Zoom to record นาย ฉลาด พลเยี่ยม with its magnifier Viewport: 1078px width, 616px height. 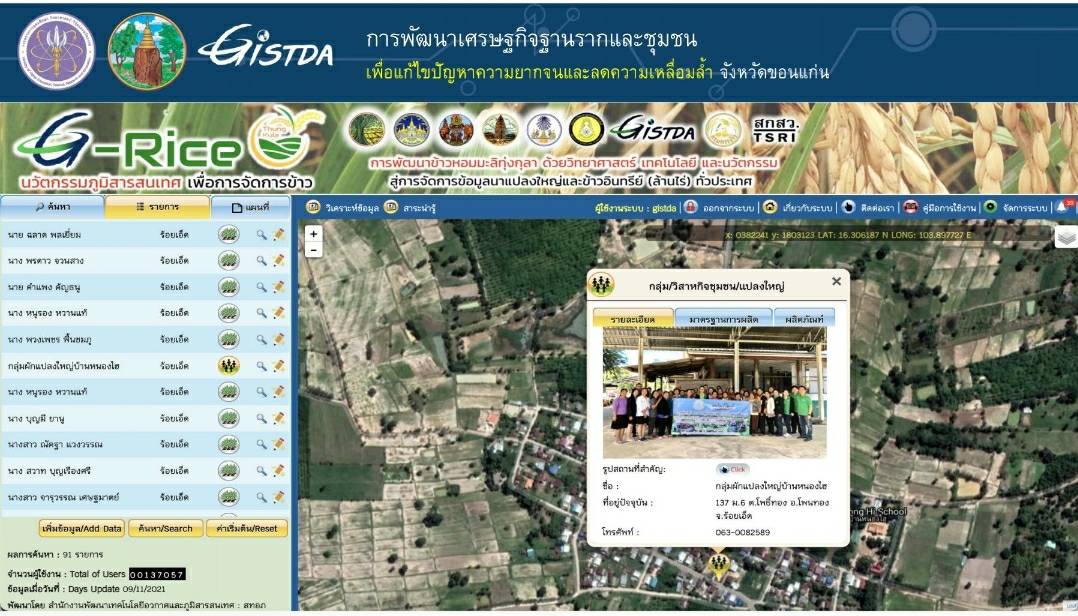pos(261,234)
